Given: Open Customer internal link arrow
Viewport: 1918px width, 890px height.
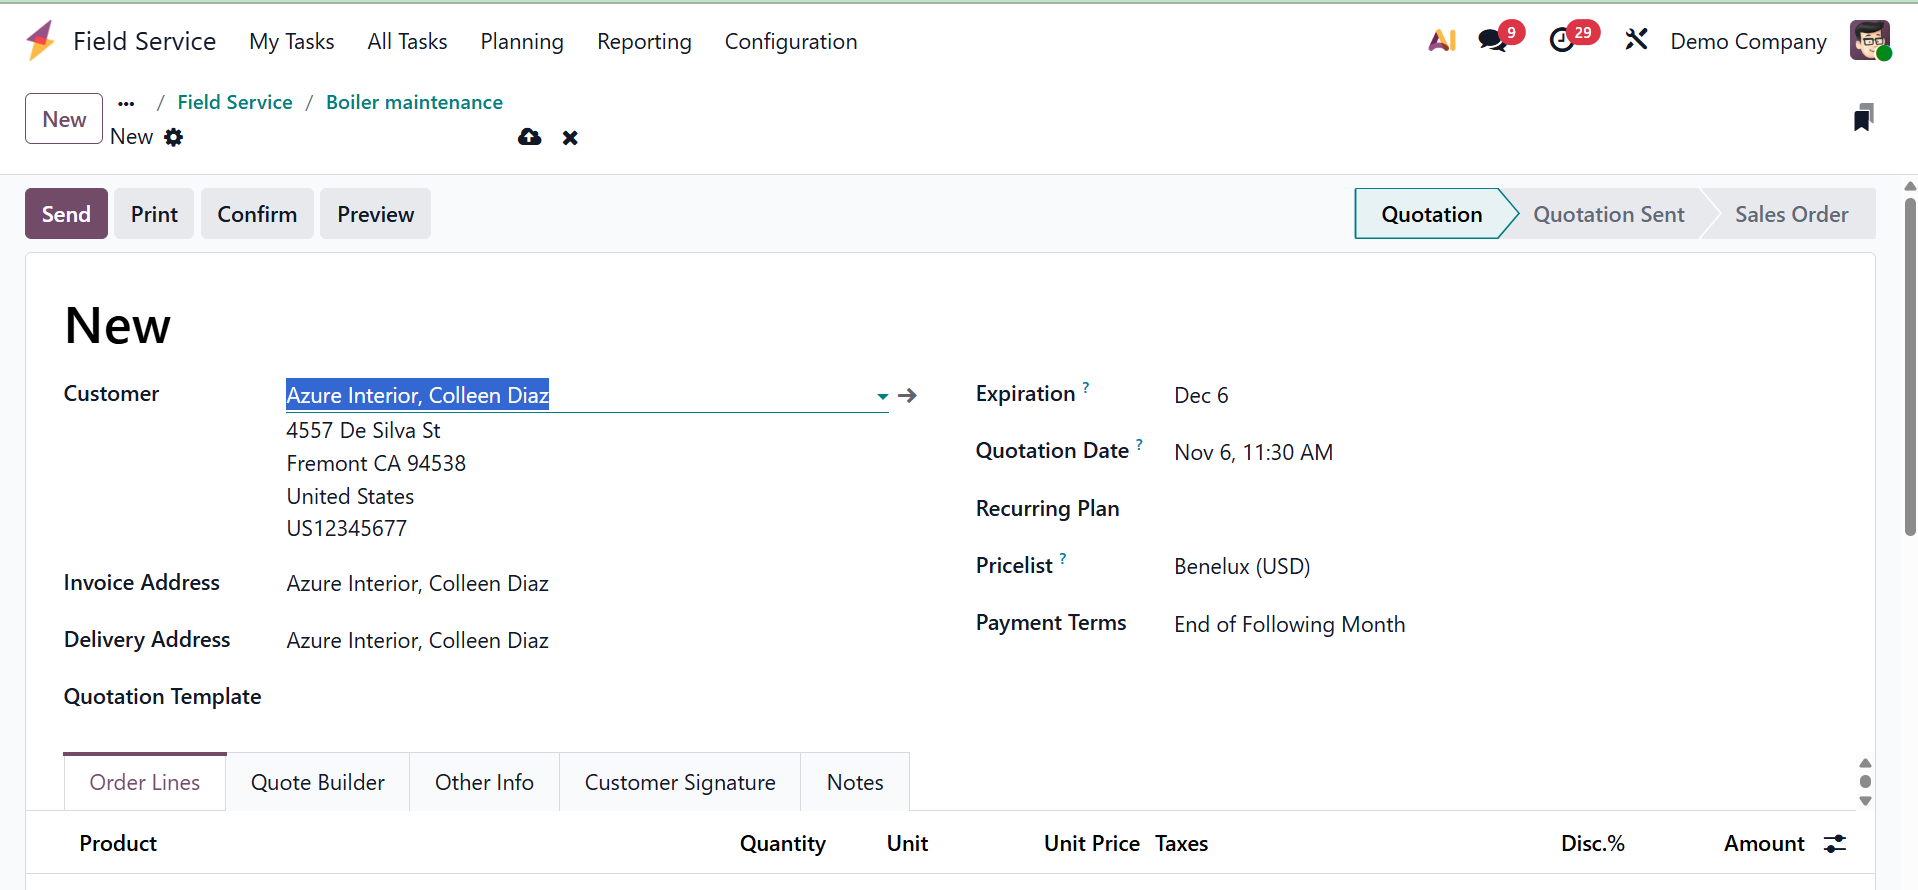Looking at the screenshot, I should [x=907, y=396].
